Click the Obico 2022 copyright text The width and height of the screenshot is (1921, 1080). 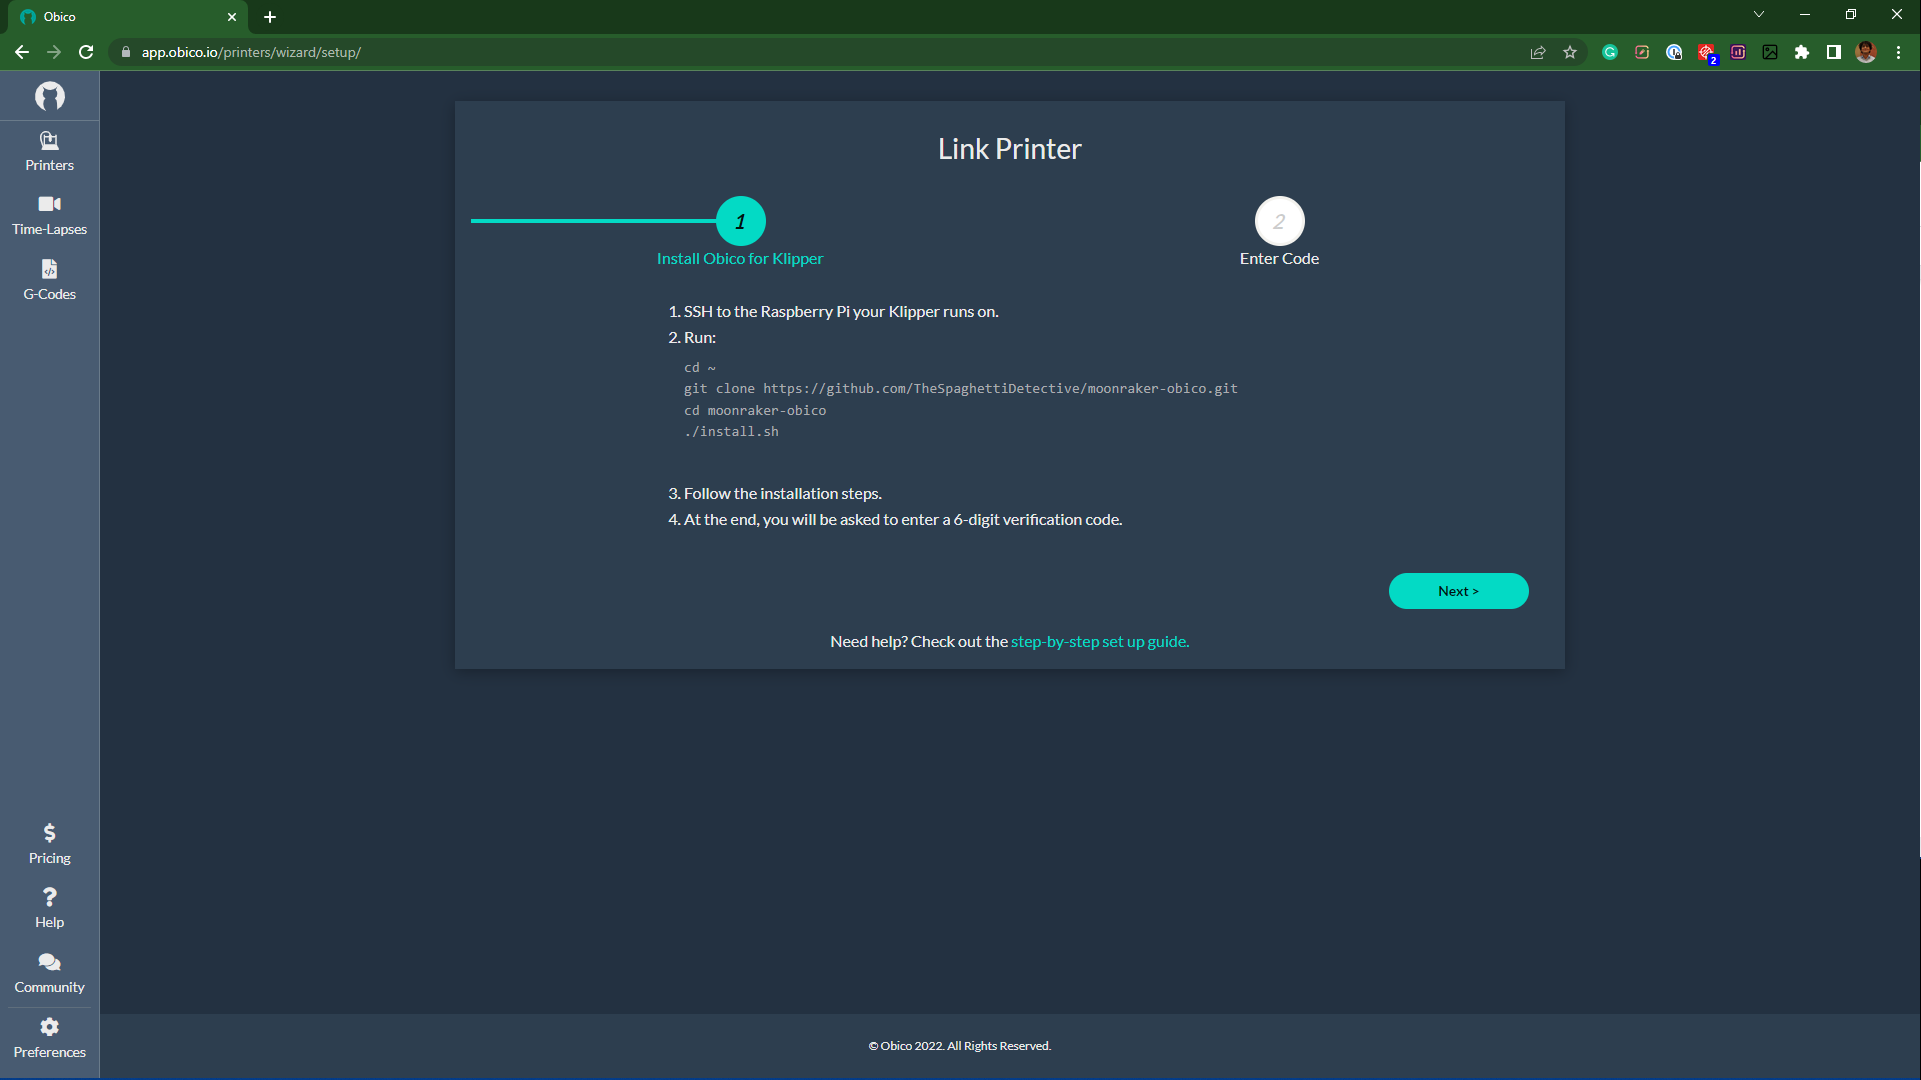(959, 1046)
